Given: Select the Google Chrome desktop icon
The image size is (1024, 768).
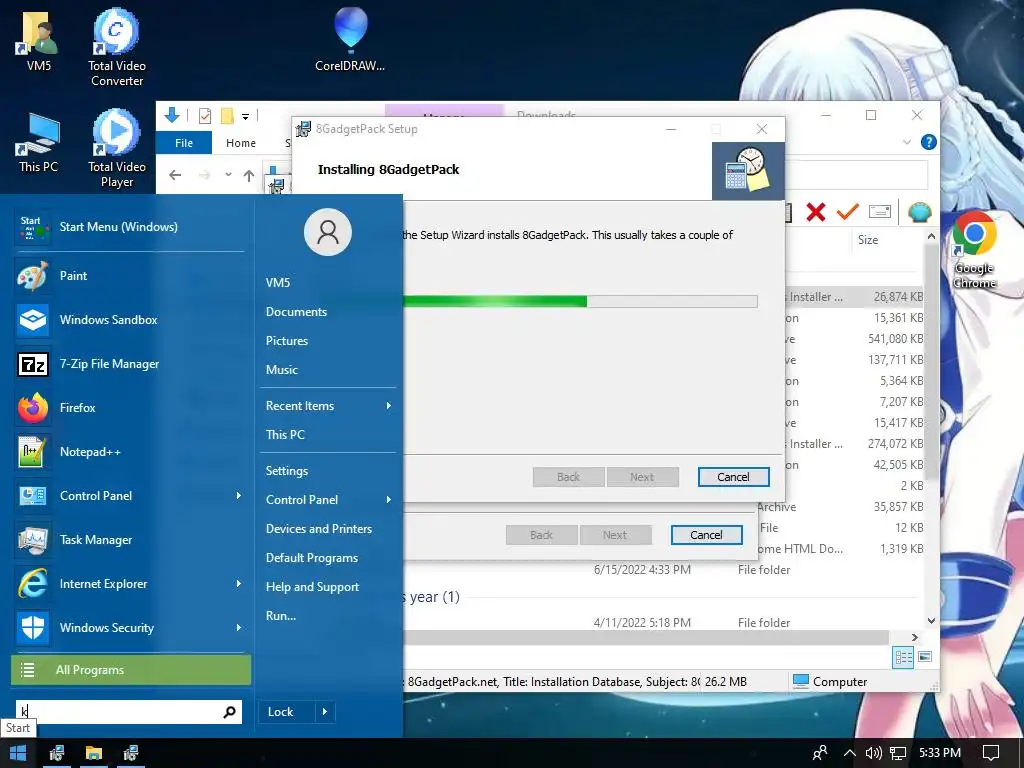Looking at the screenshot, I should pyautogui.click(x=974, y=249).
